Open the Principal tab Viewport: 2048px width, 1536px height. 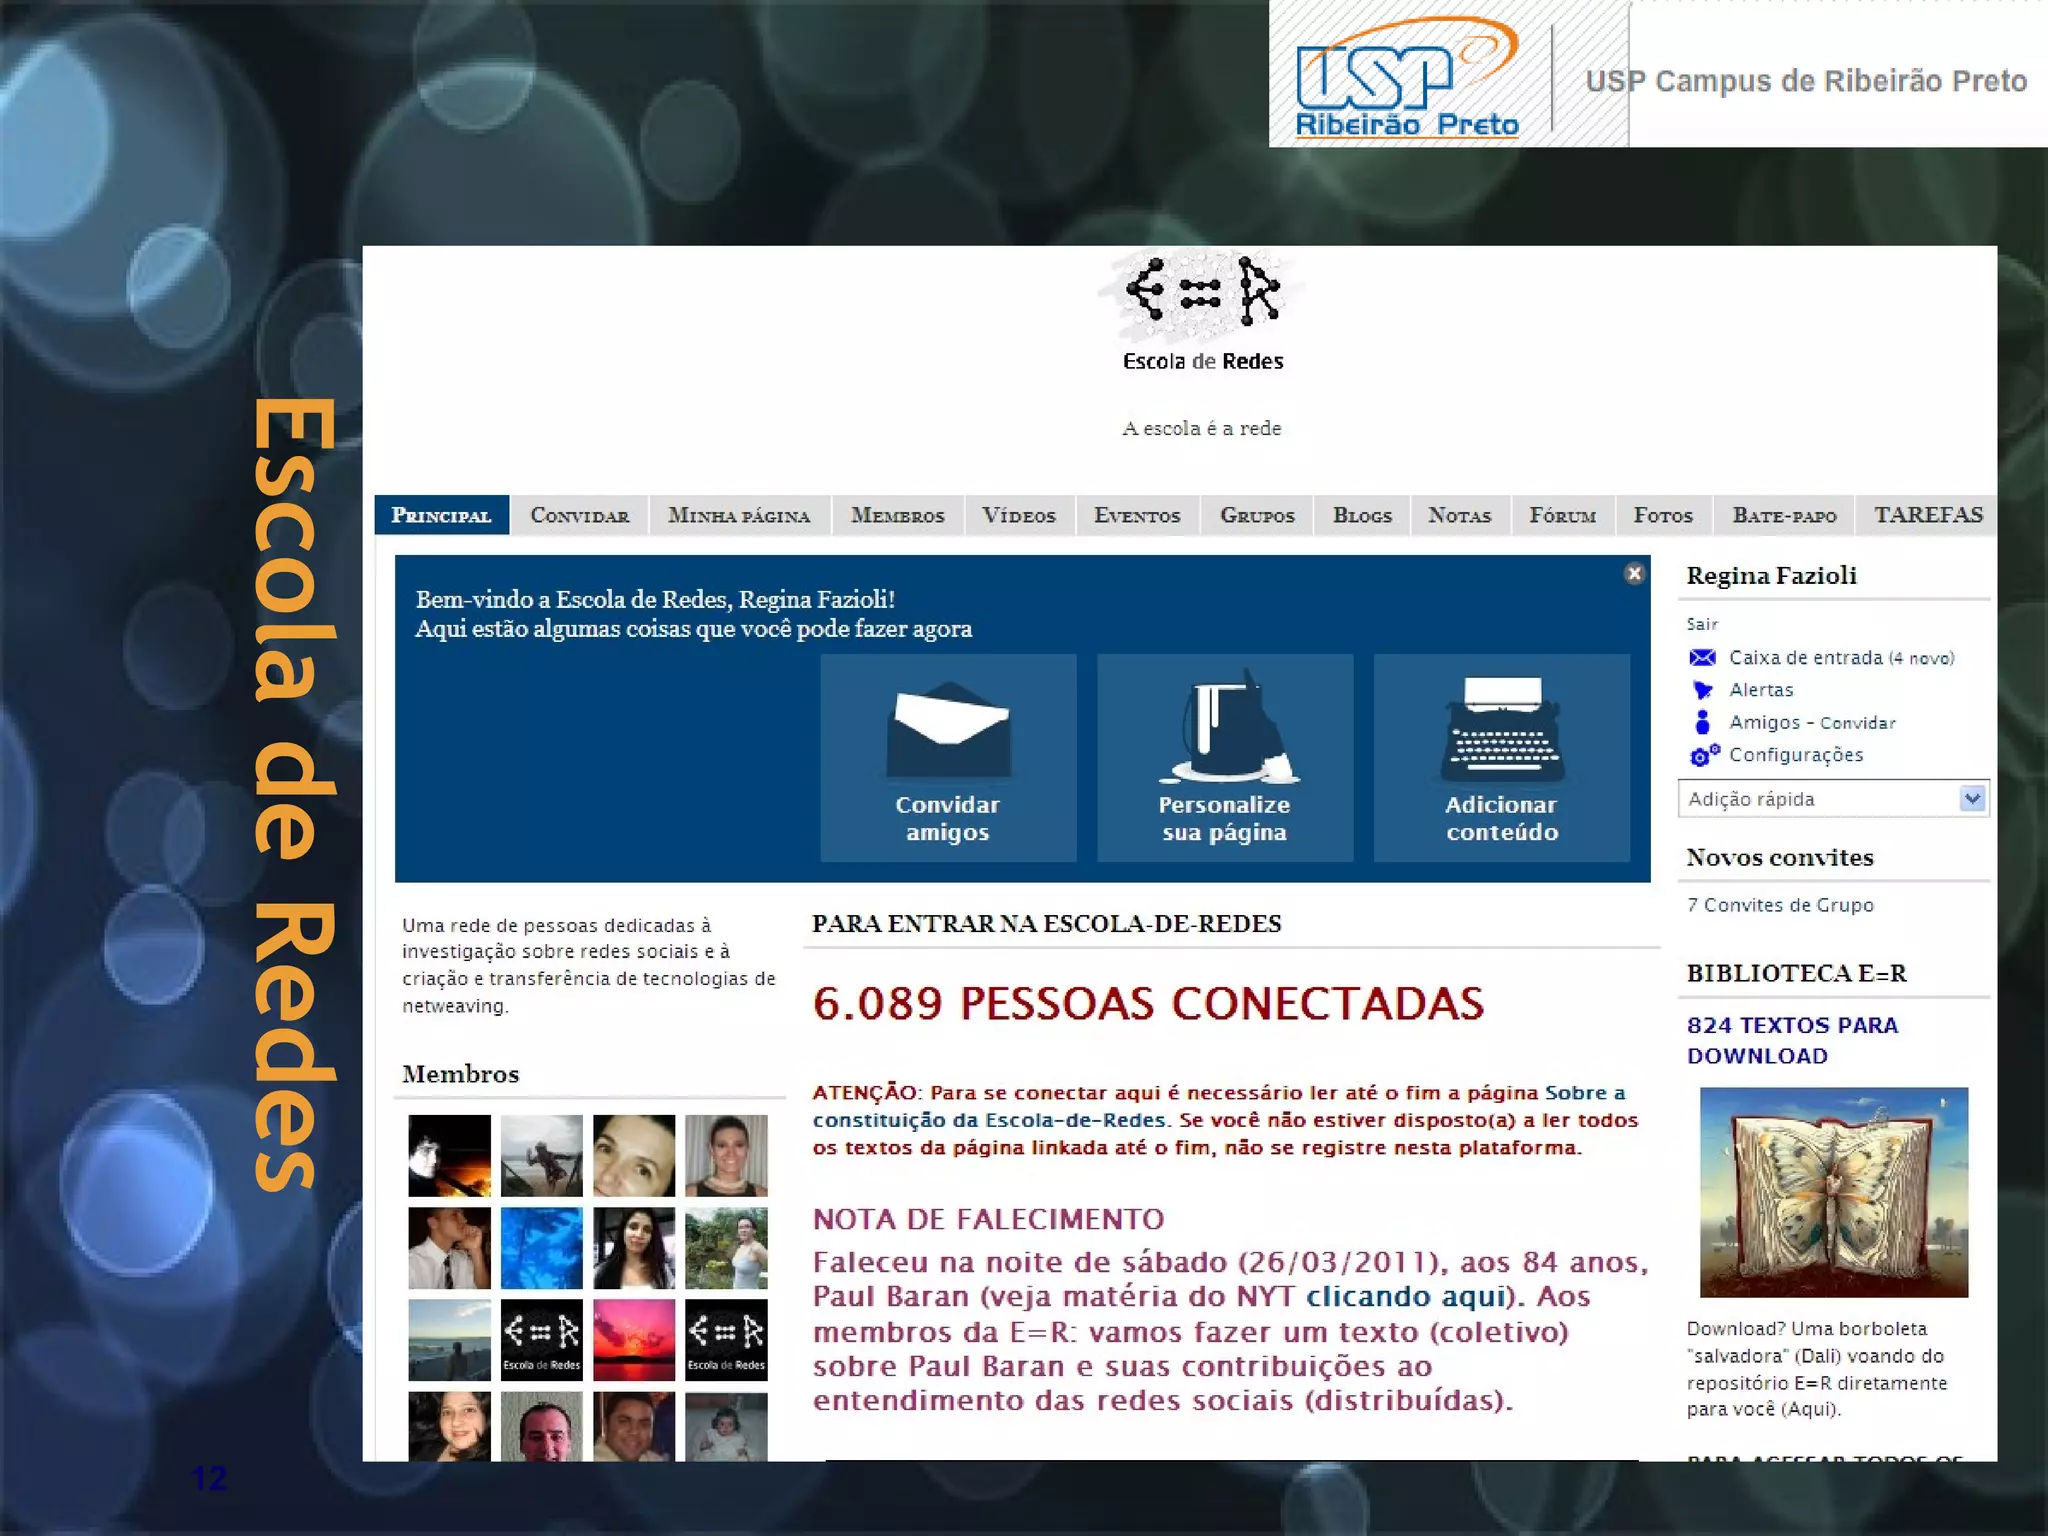(441, 516)
